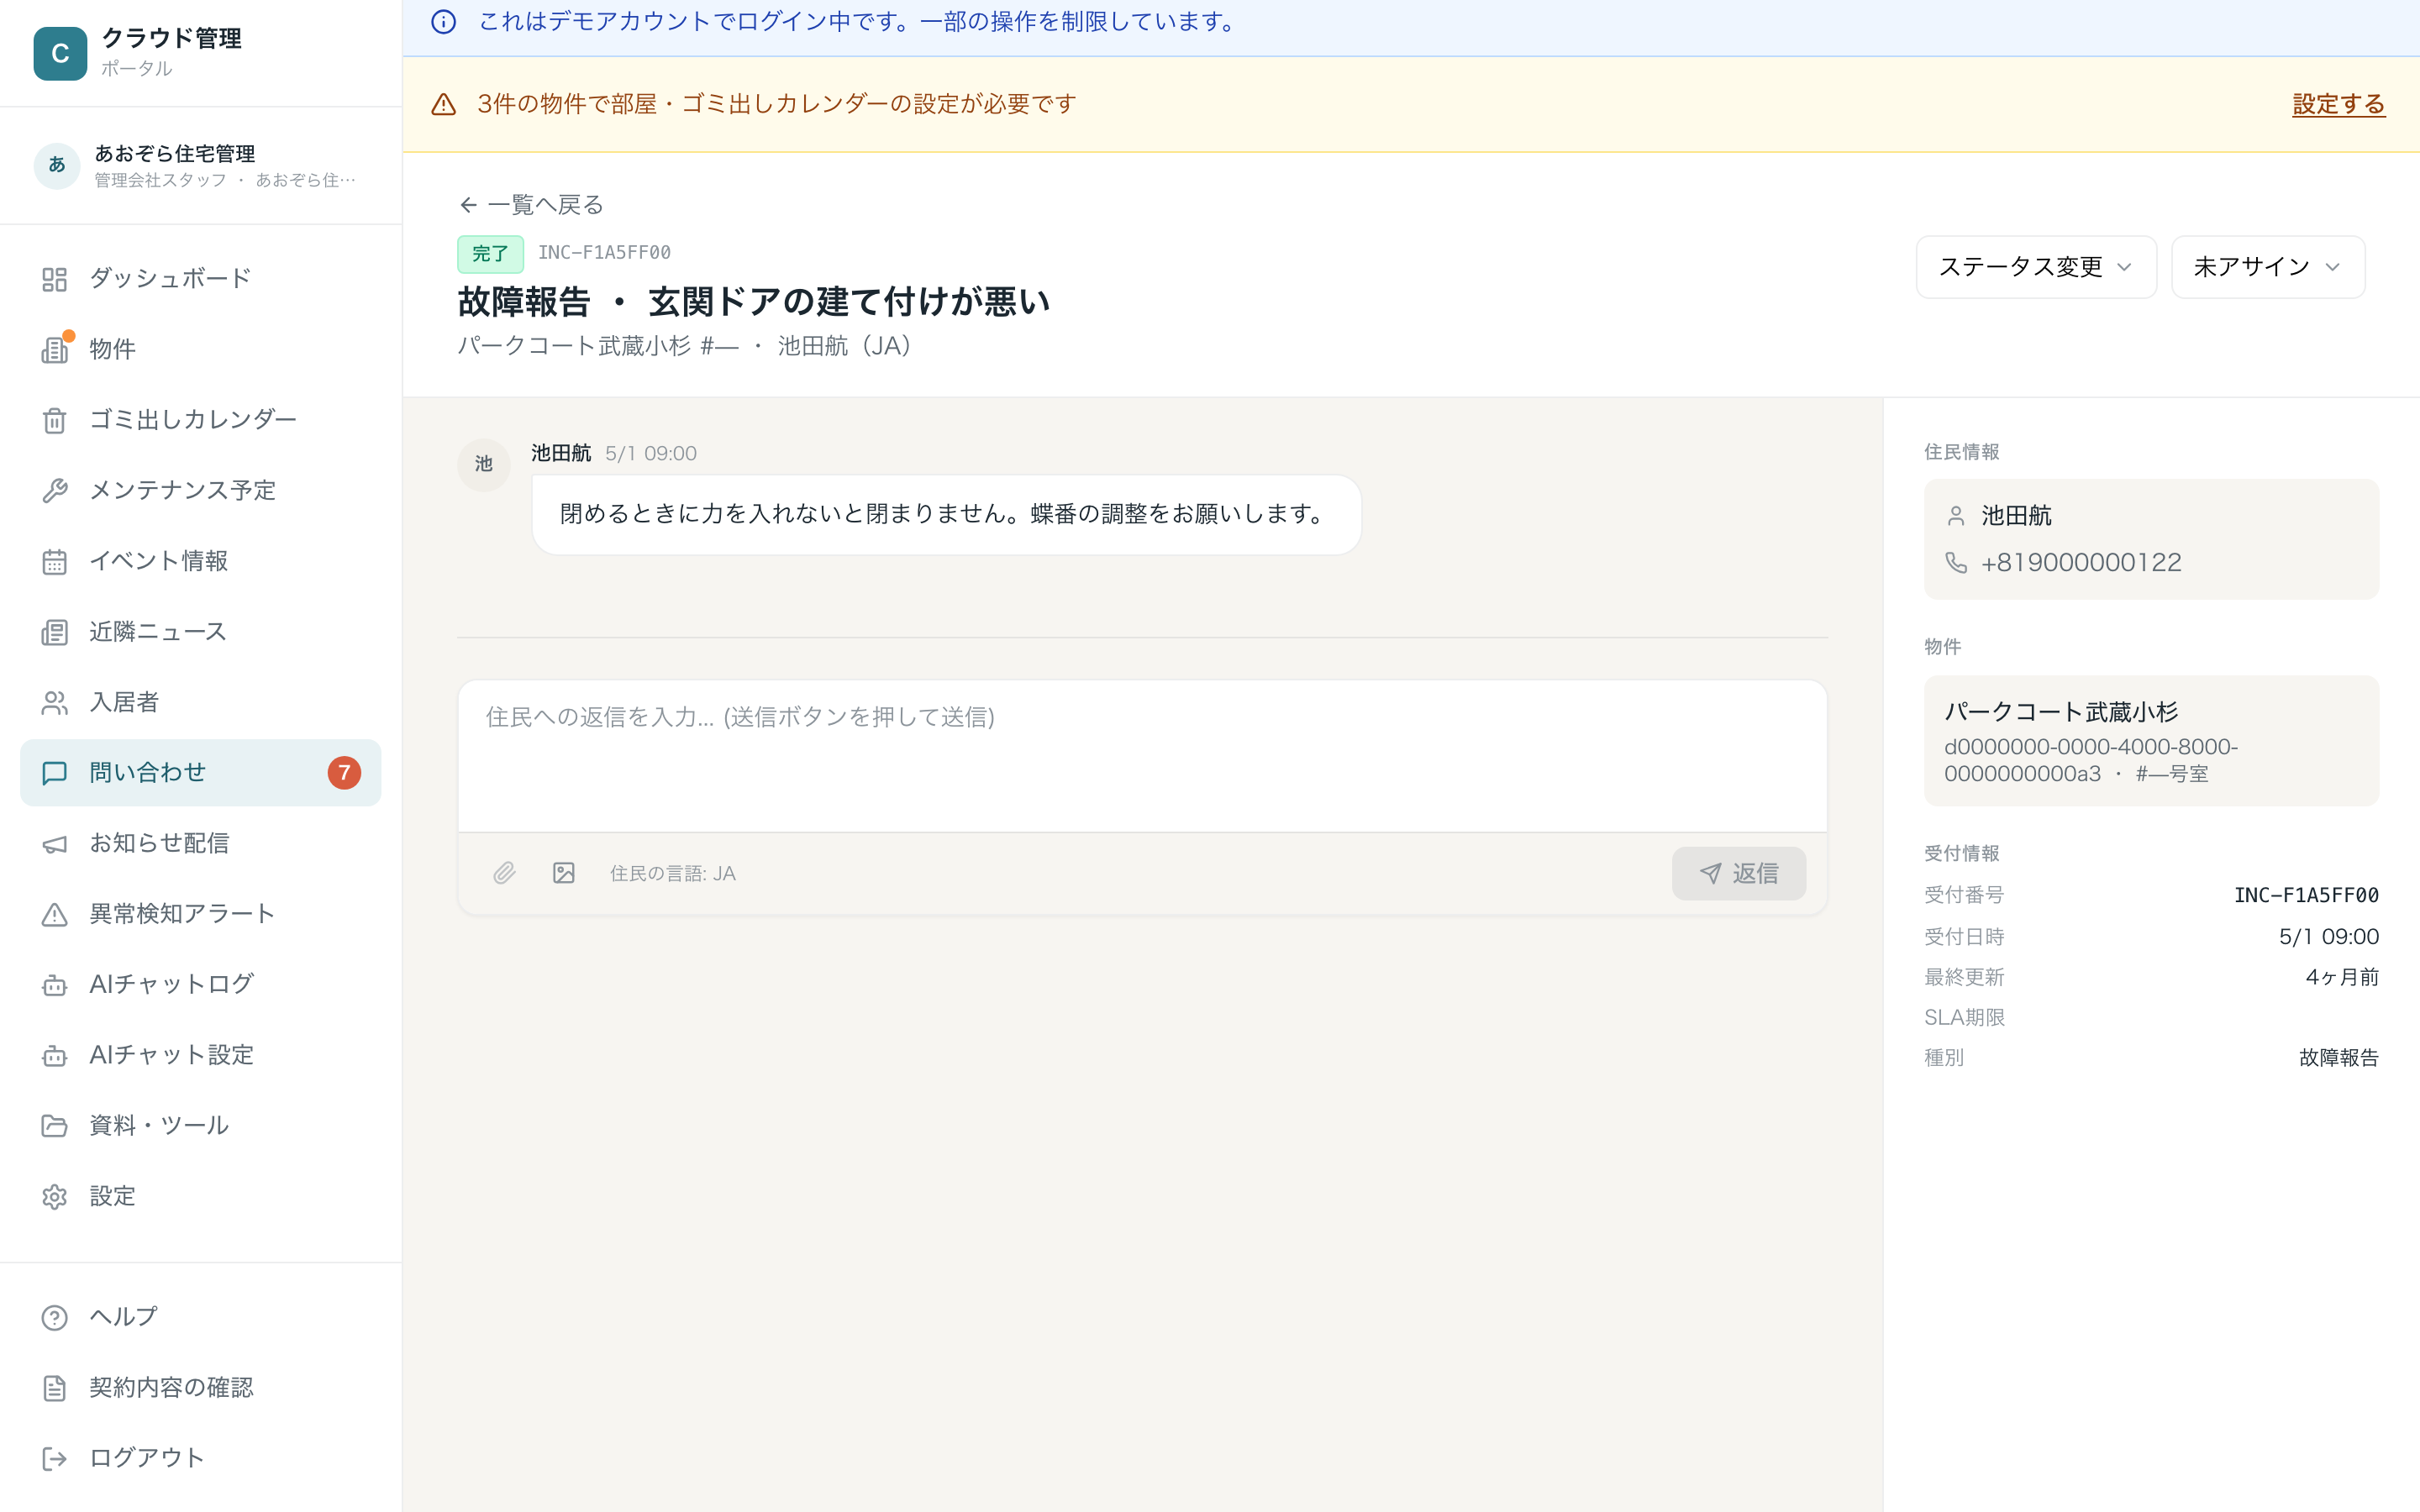Click the イベント情報 calendar icon
The height and width of the screenshot is (1512, 2420).
[x=54, y=562]
